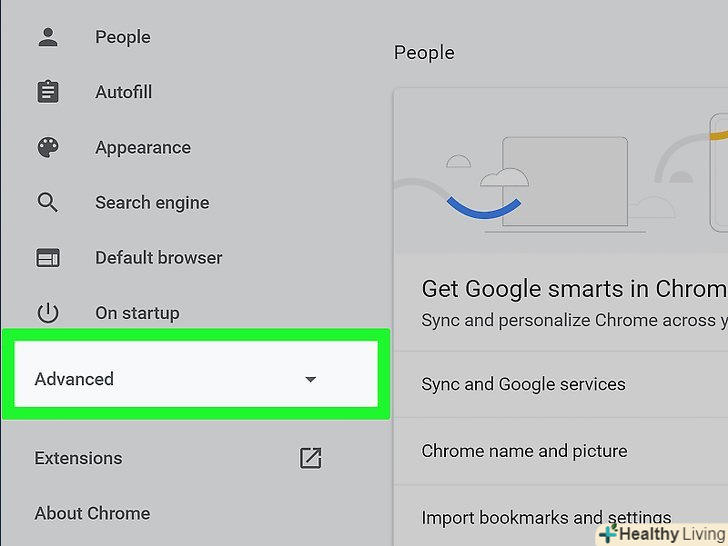The image size is (728, 546).
Task: Open Sync and Google services row
Action: pos(561,384)
